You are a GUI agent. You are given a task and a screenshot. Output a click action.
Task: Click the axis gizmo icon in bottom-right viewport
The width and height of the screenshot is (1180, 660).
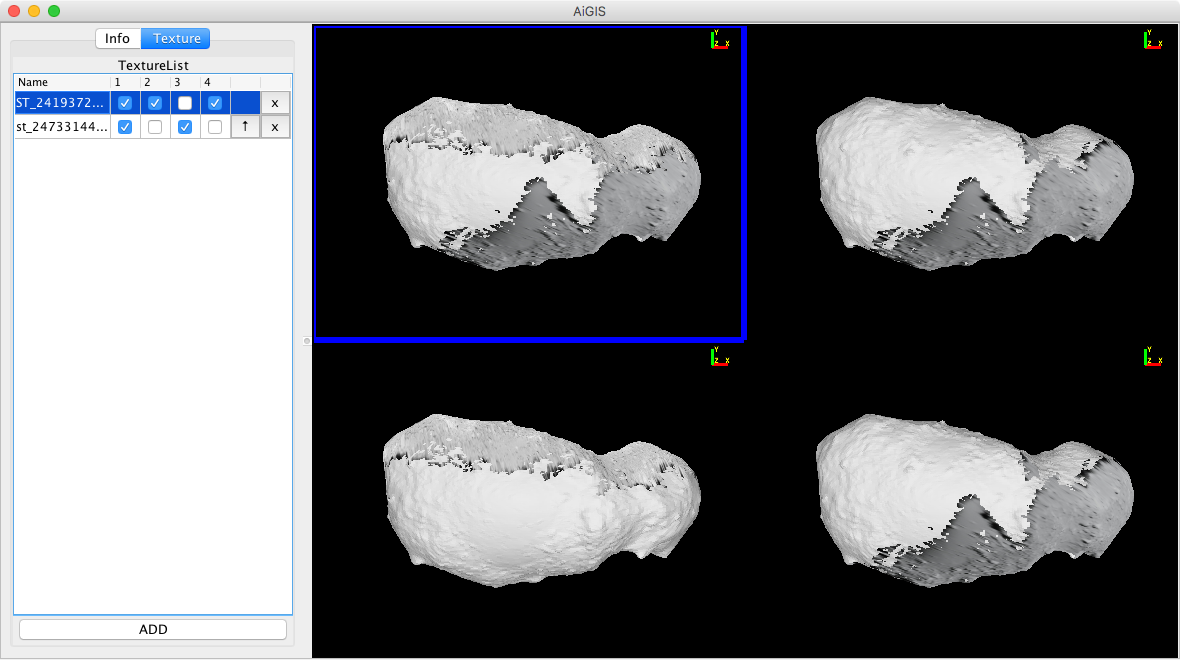[1153, 356]
